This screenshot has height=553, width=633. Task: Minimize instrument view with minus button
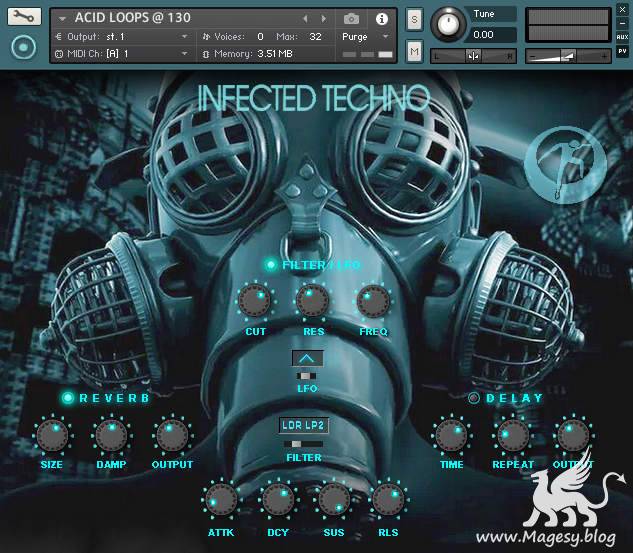click(x=623, y=23)
